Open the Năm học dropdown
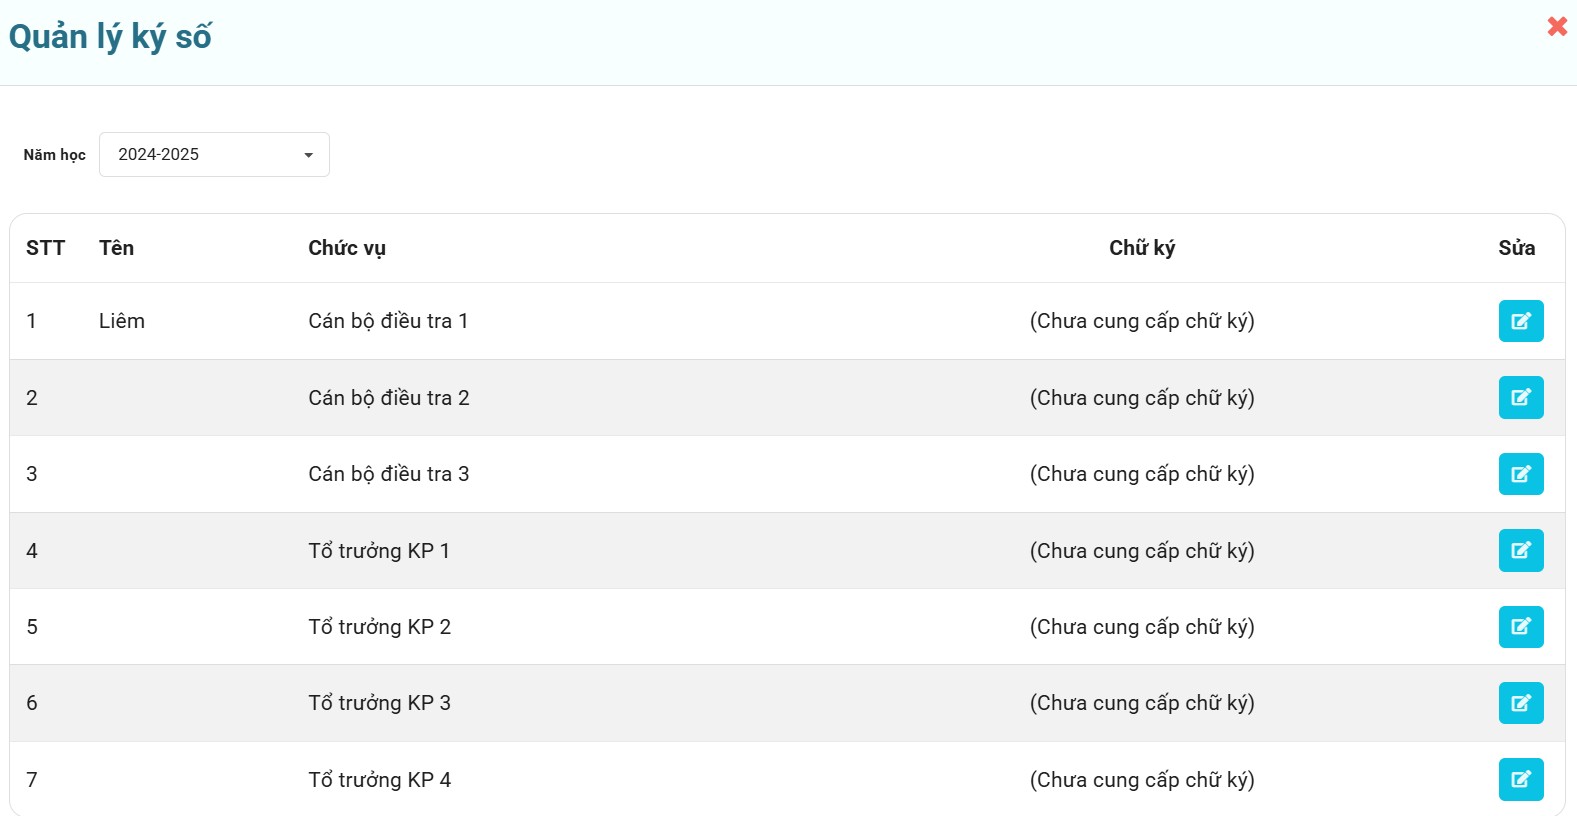1577x816 pixels. [214, 155]
